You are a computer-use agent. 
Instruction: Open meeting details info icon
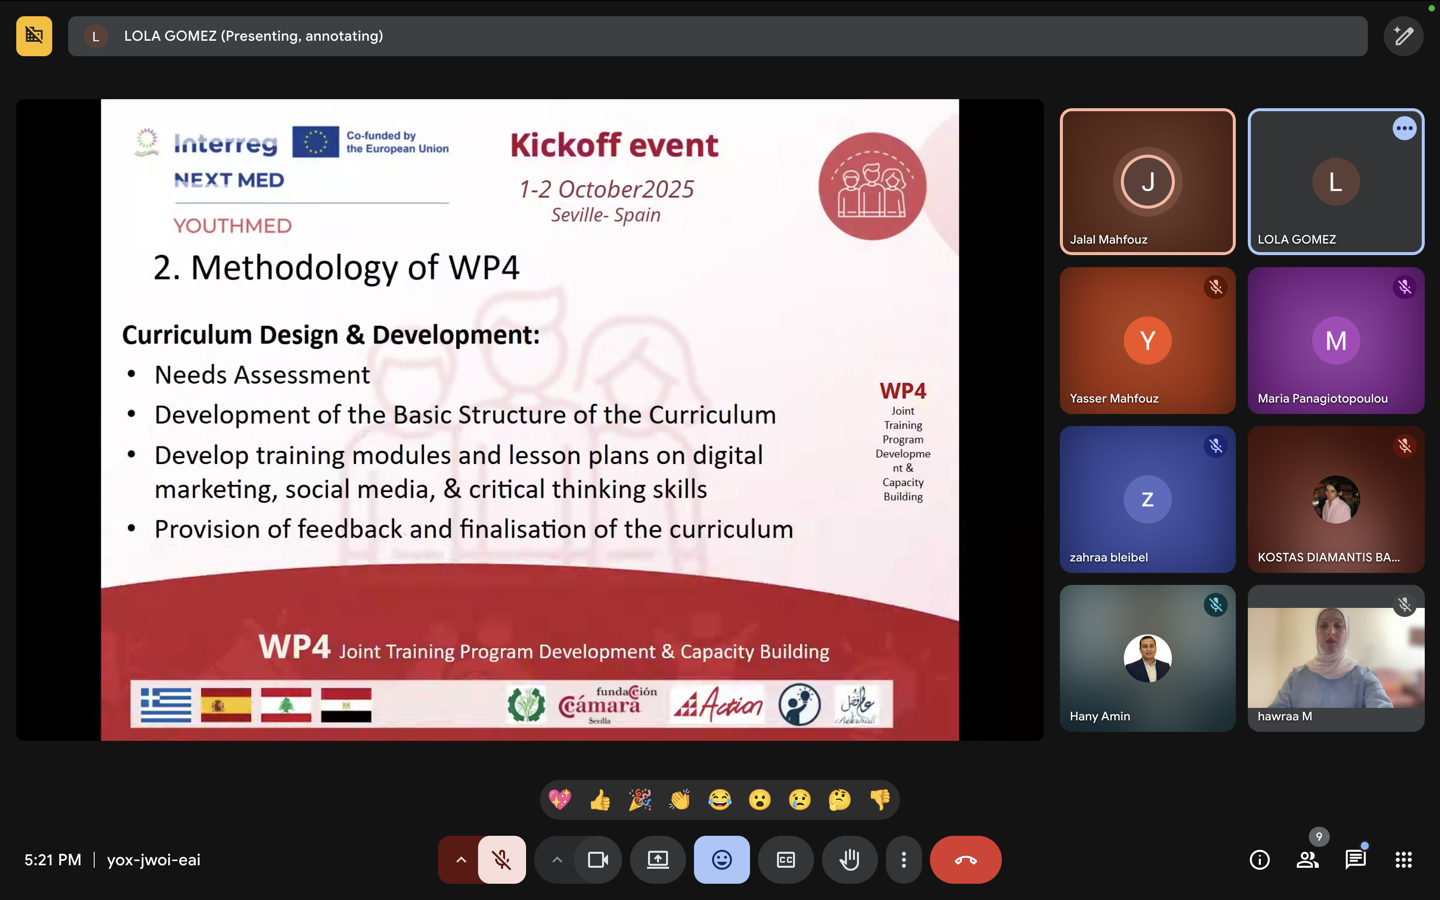click(x=1259, y=860)
